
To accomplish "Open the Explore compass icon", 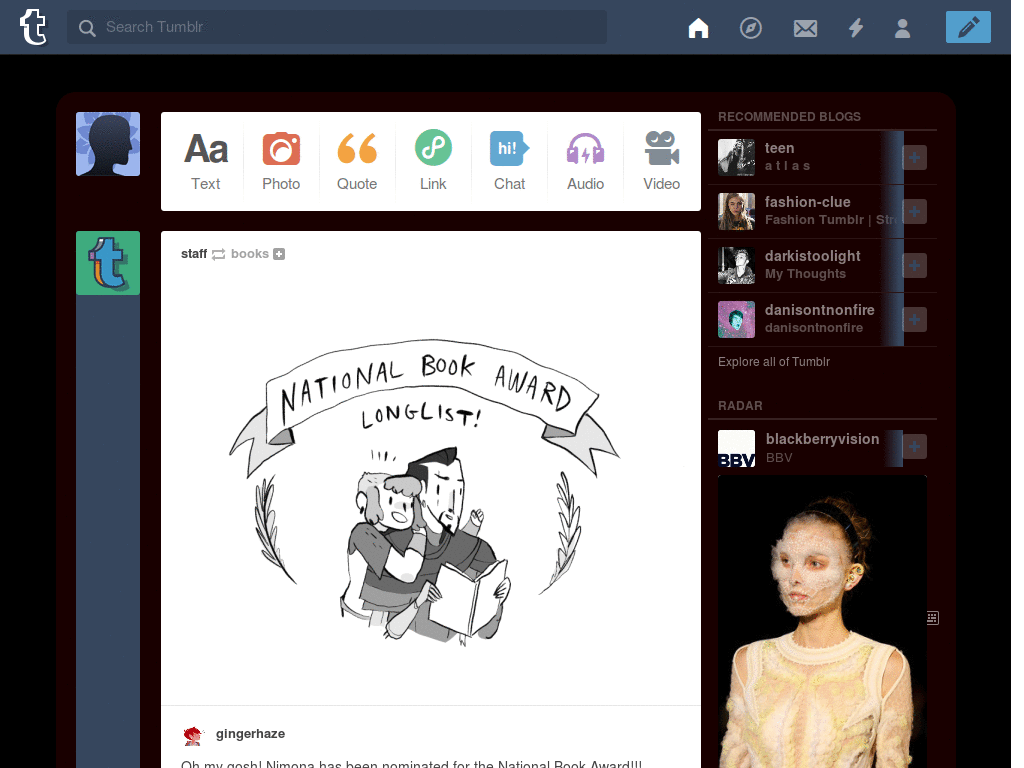I will [x=750, y=27].
